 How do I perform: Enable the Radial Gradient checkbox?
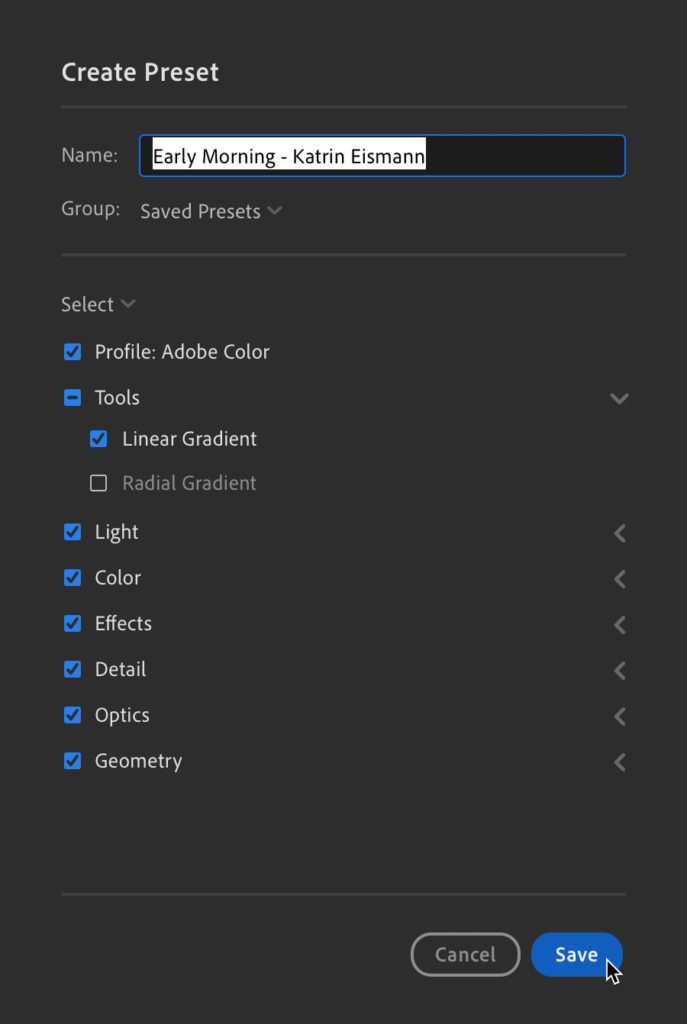[x=98, y=483]
